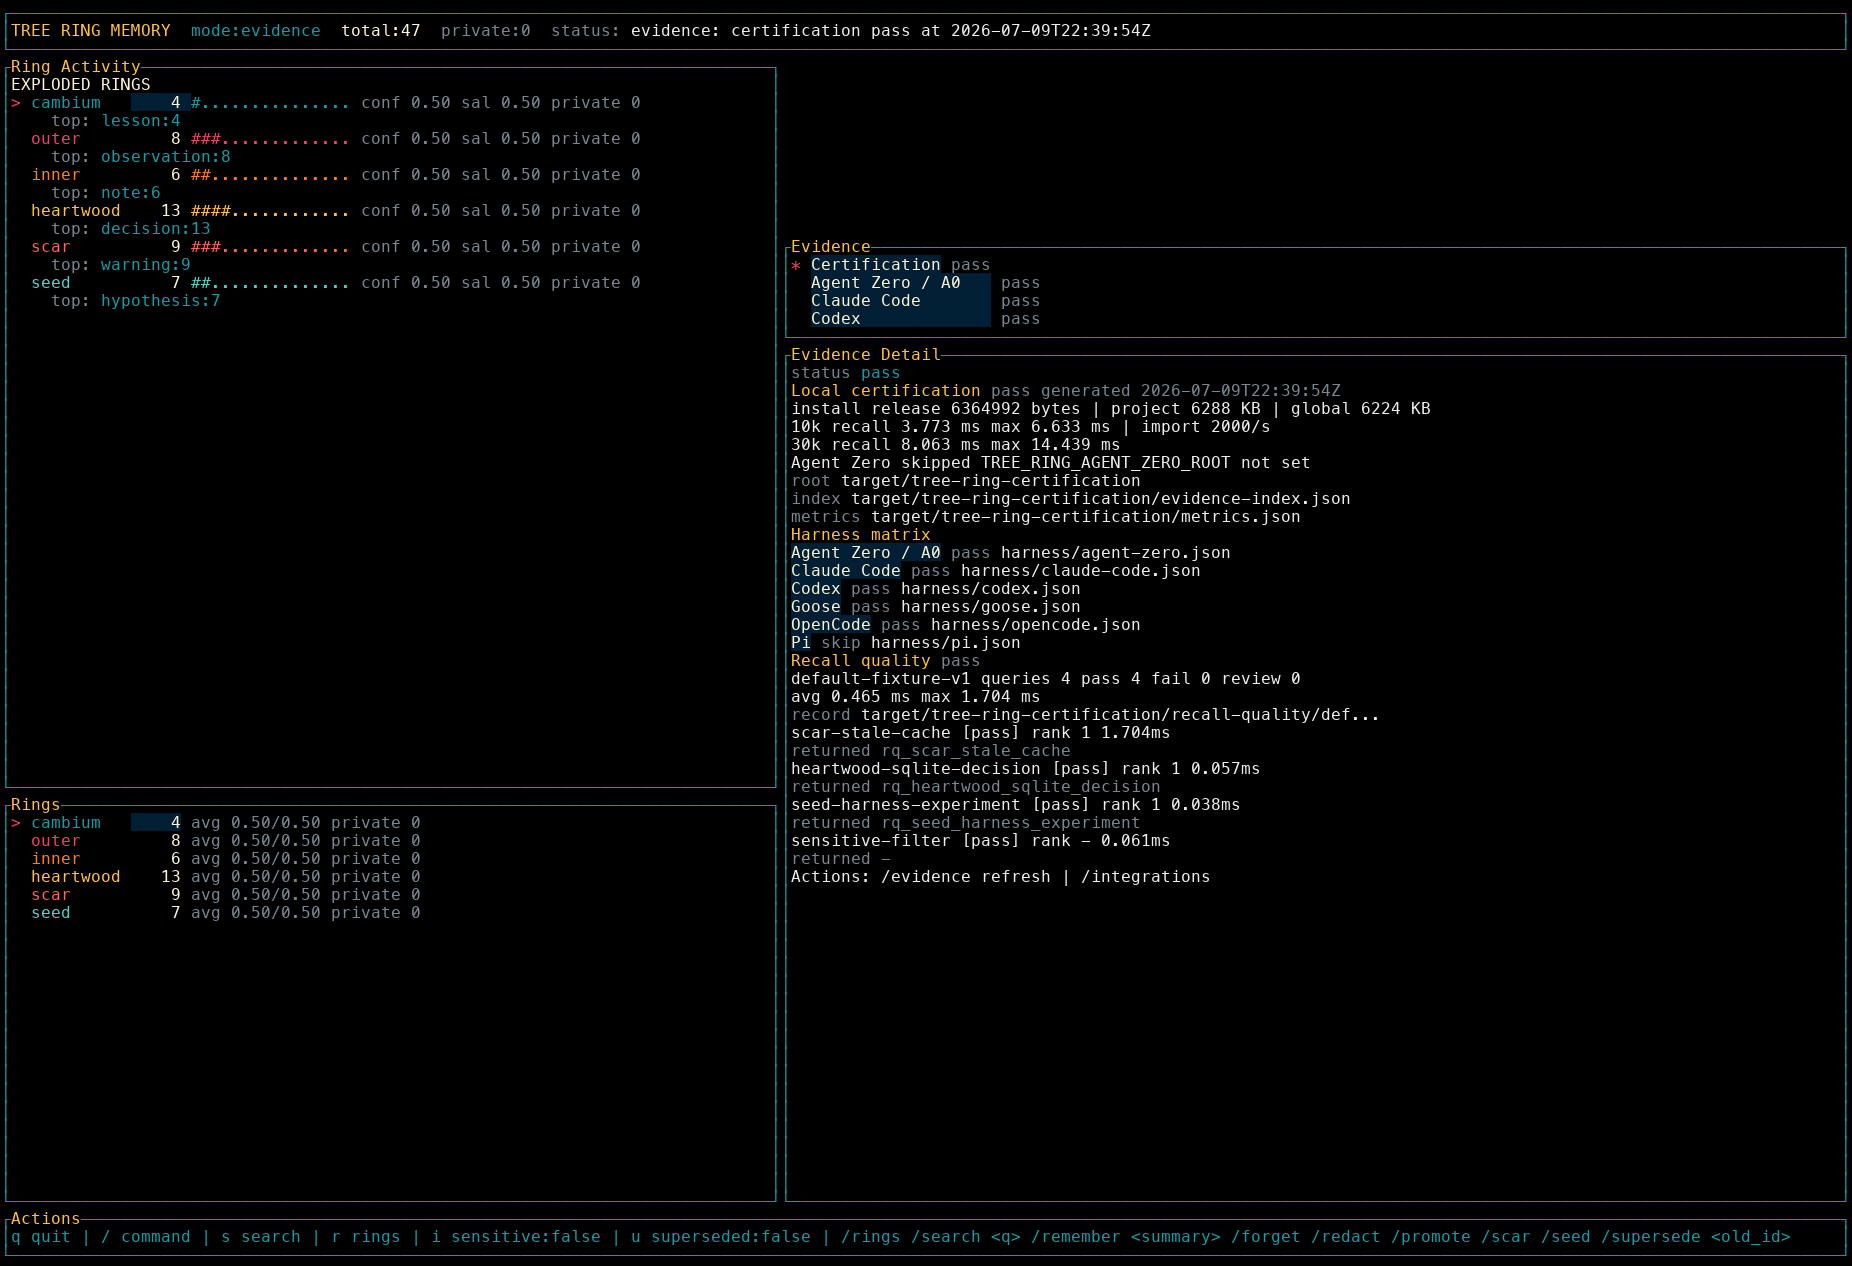Click '/evidence refresh' action

click(966, 877)
